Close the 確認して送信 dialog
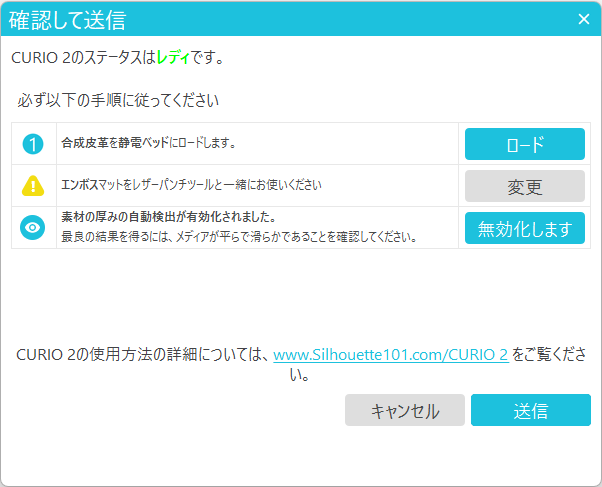The width and height of the screenshot is (602, 487). pyautogui.click(x=584, y=19)
